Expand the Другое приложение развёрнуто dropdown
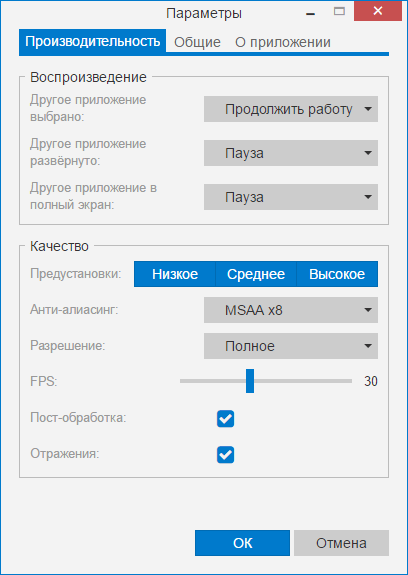This screenshot has width=408, height=575. click(291, 153)
